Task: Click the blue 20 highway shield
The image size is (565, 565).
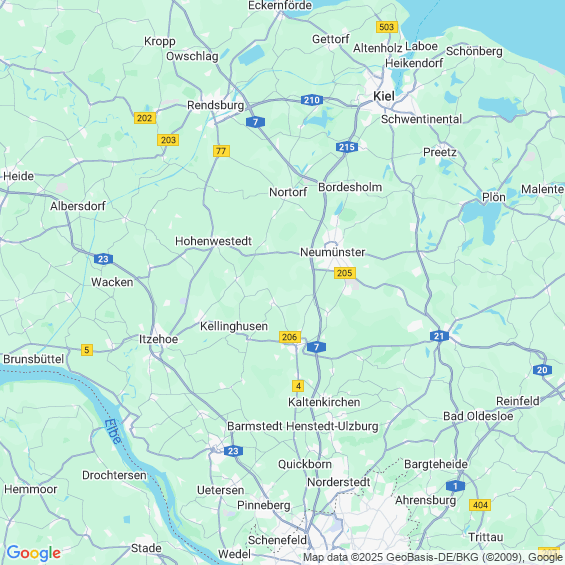Action: [x=542, y=370]
